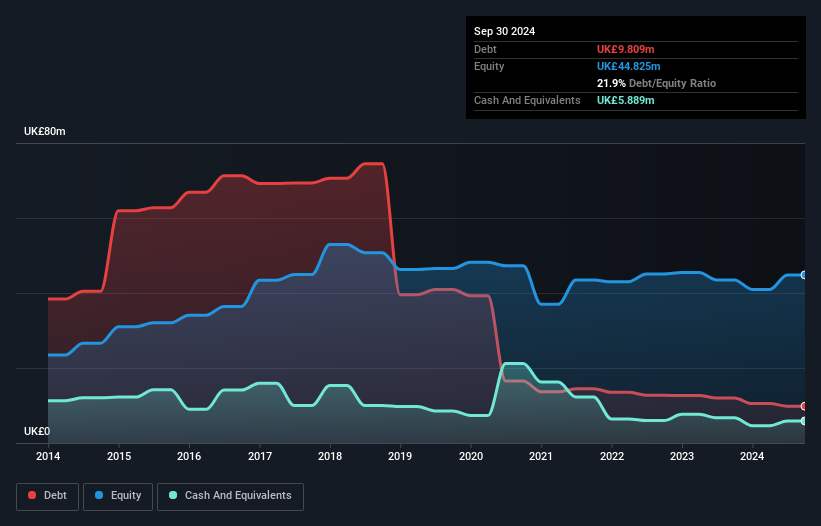The width and height of the screenshot is (821, 526).
Task: Click the 2014 x-axis label
Action: click(x=48, y=456)
